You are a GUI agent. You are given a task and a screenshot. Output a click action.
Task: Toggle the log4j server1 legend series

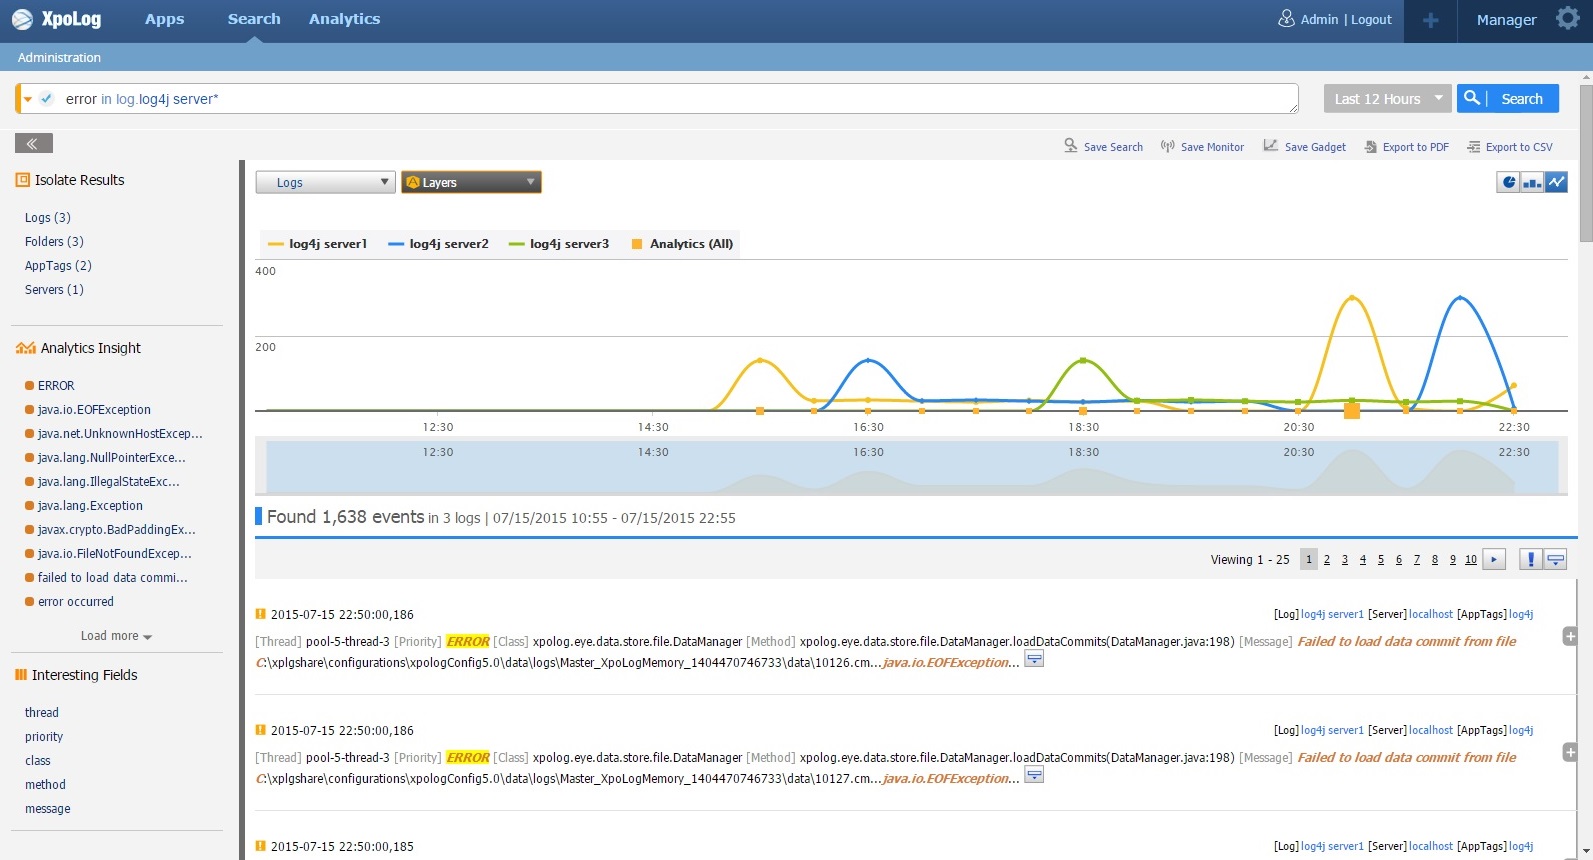pos(317,244)
